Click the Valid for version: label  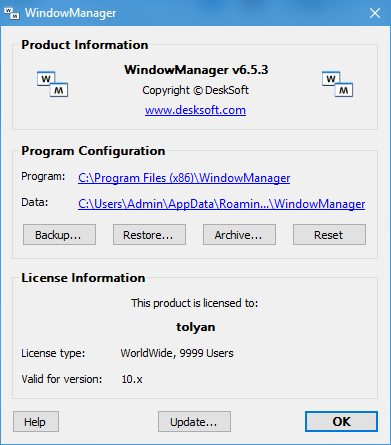click(62, 379)
